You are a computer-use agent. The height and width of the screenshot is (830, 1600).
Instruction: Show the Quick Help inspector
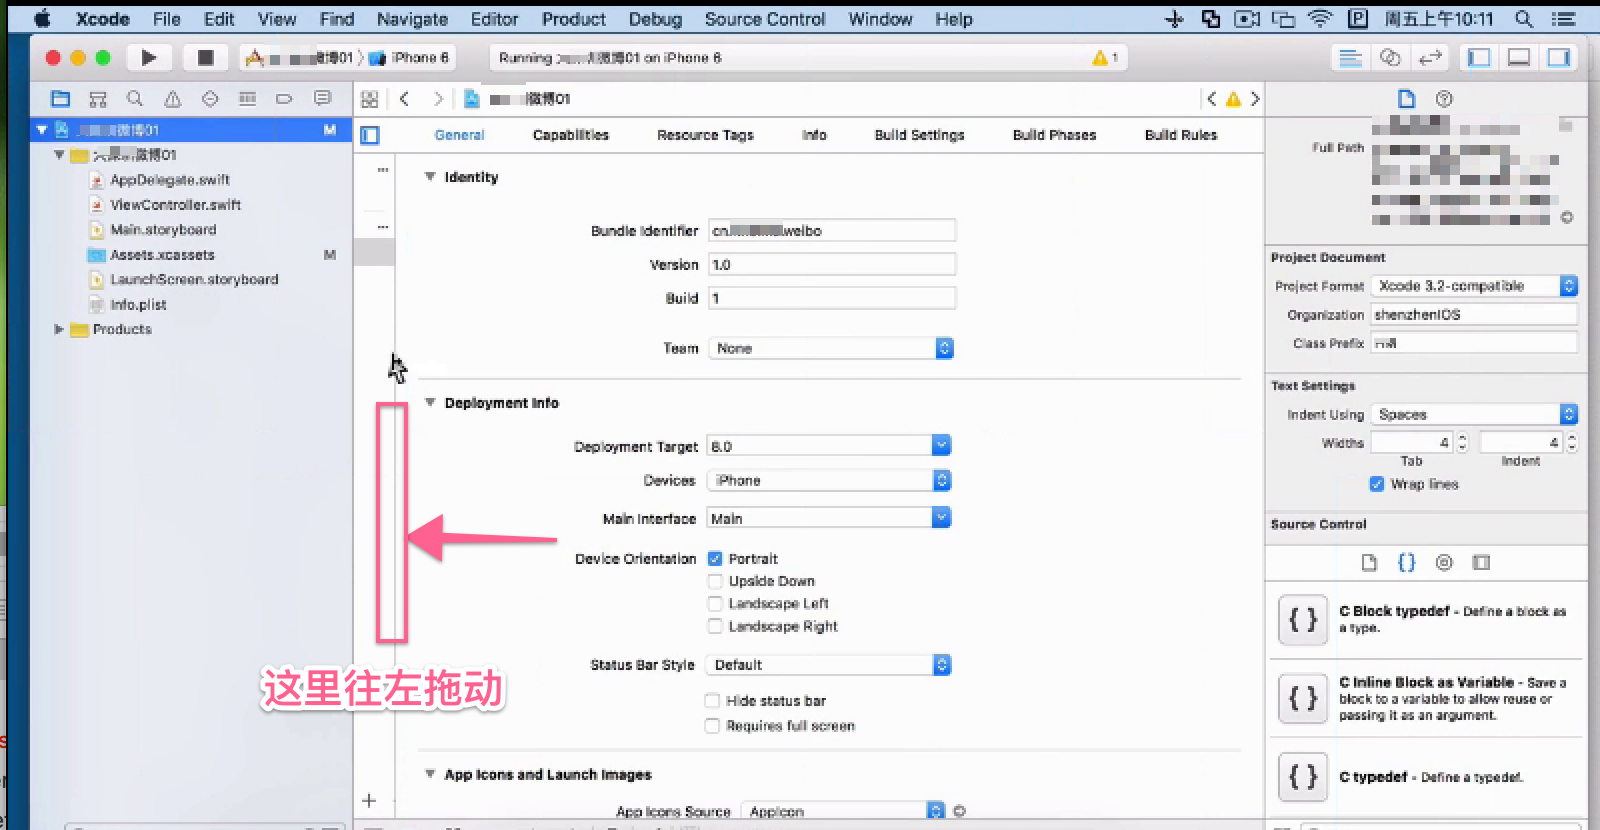[x=1444, y=99]
